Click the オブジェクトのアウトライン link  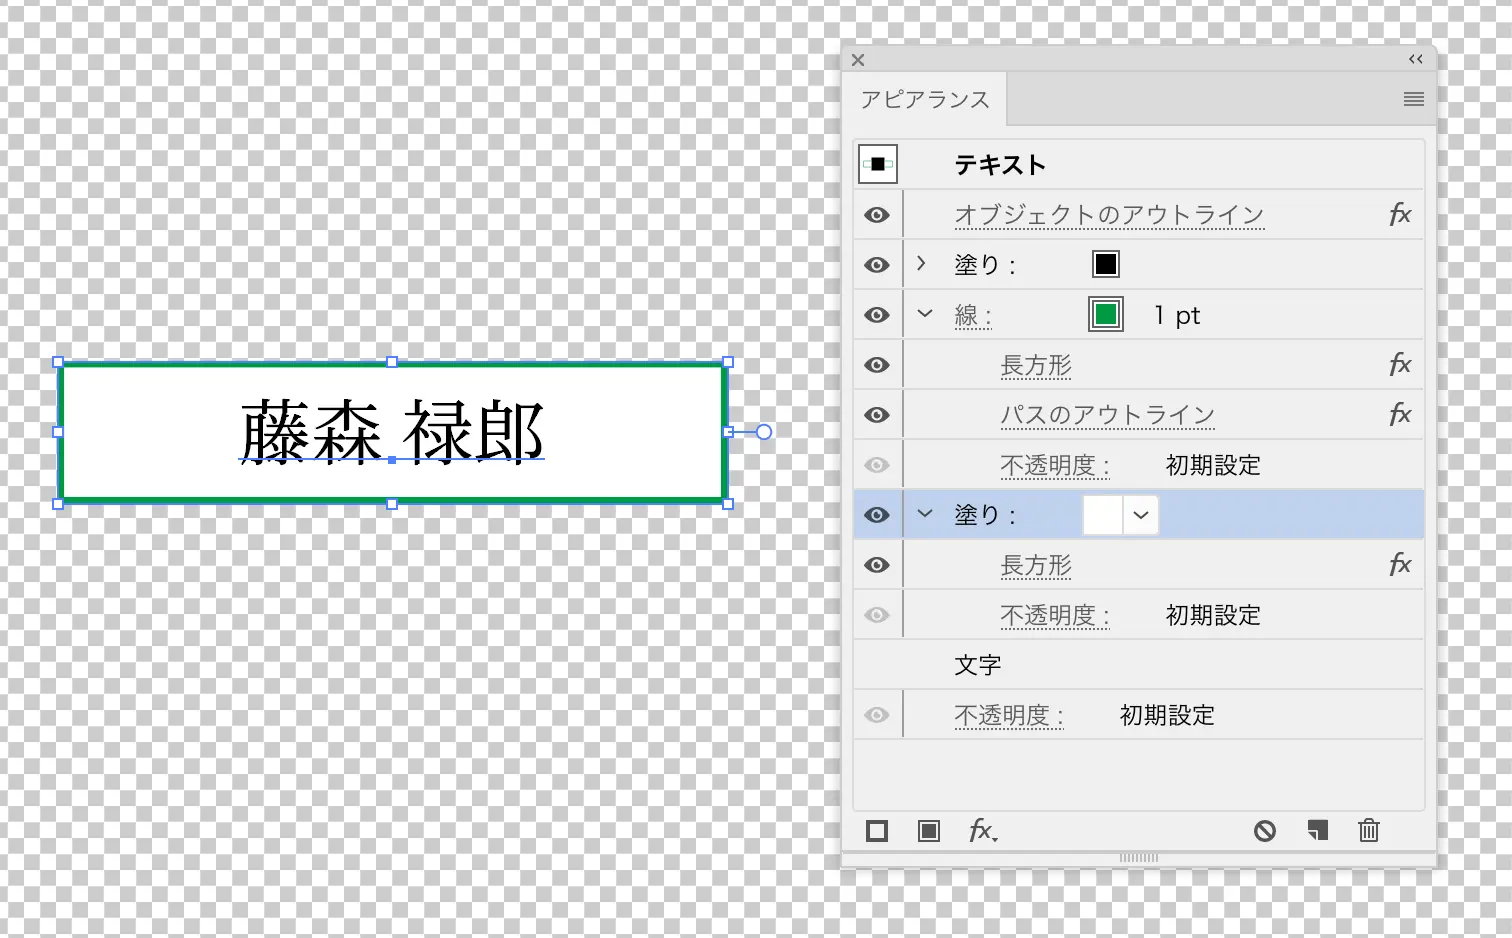(x=1108, y=214)
